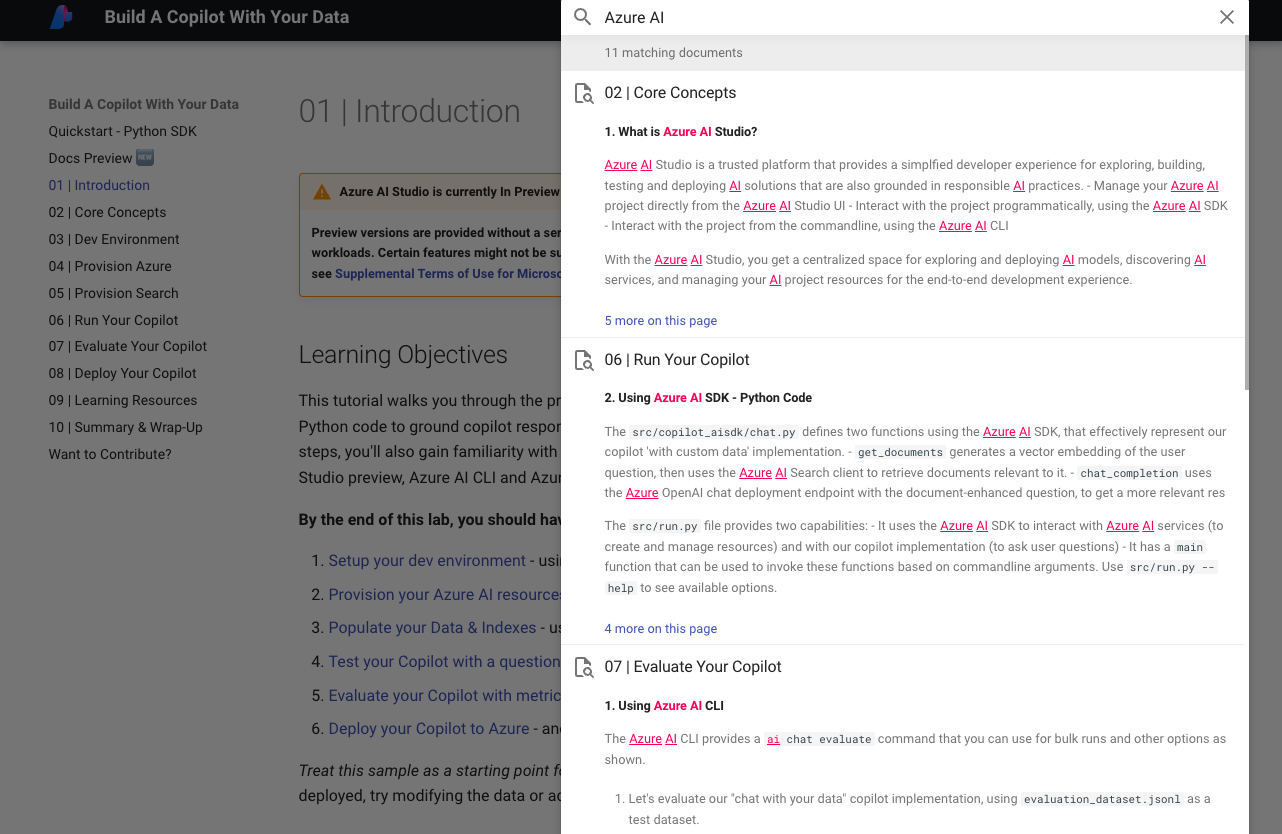Click the search results scrollbar thumb

(1245, 212)
